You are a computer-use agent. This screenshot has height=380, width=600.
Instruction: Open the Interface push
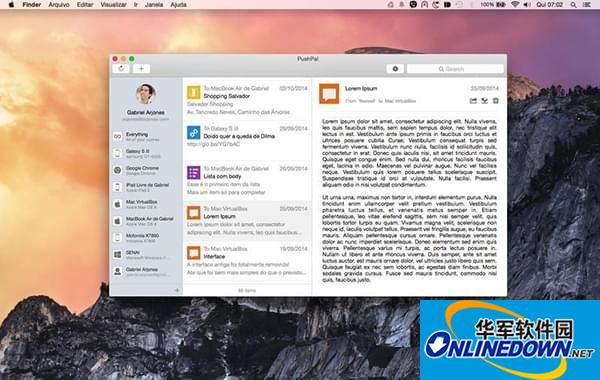pos(247,261)
